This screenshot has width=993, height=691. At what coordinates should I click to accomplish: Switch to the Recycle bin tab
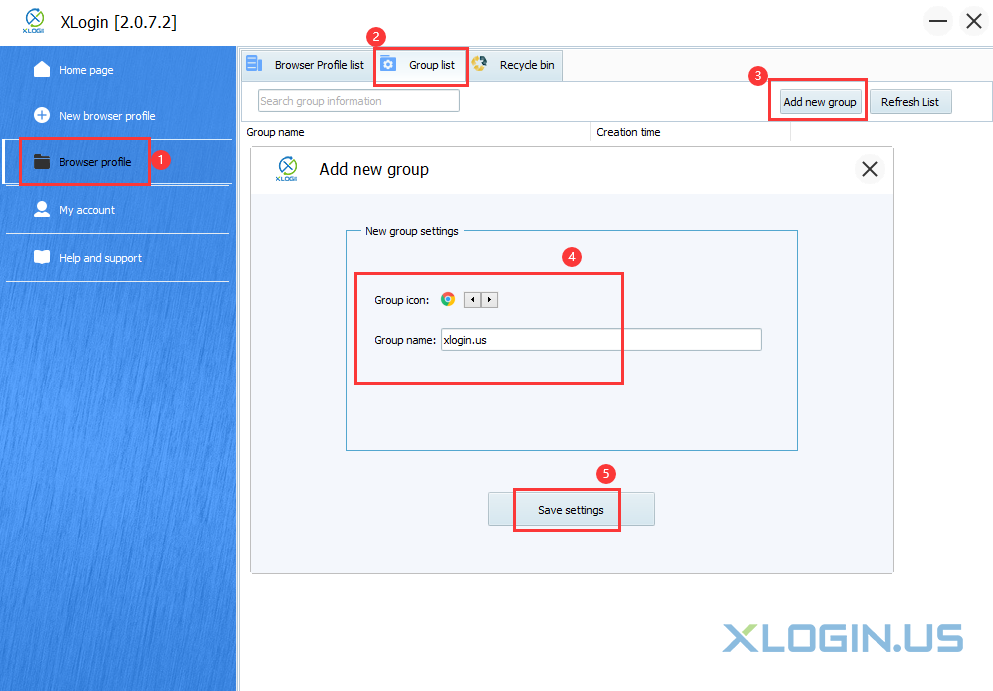516,65
